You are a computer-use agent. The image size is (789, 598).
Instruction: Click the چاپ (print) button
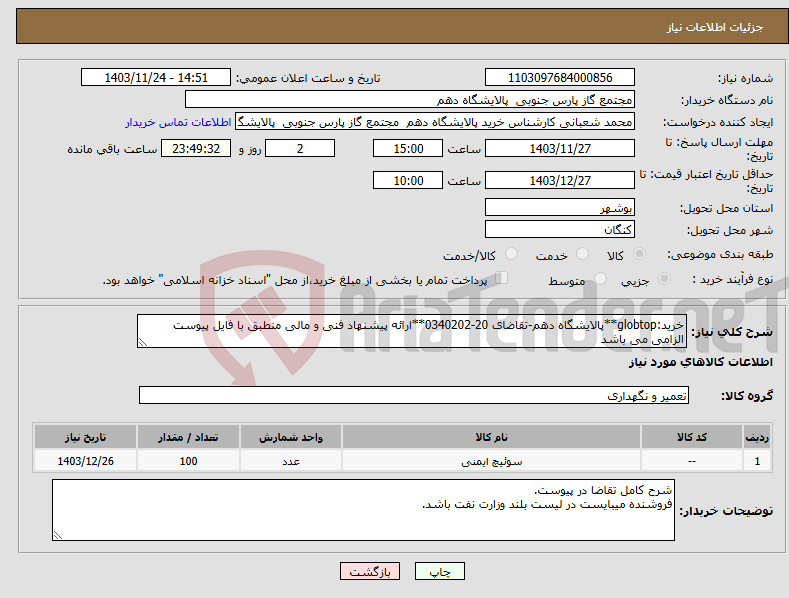439,571
